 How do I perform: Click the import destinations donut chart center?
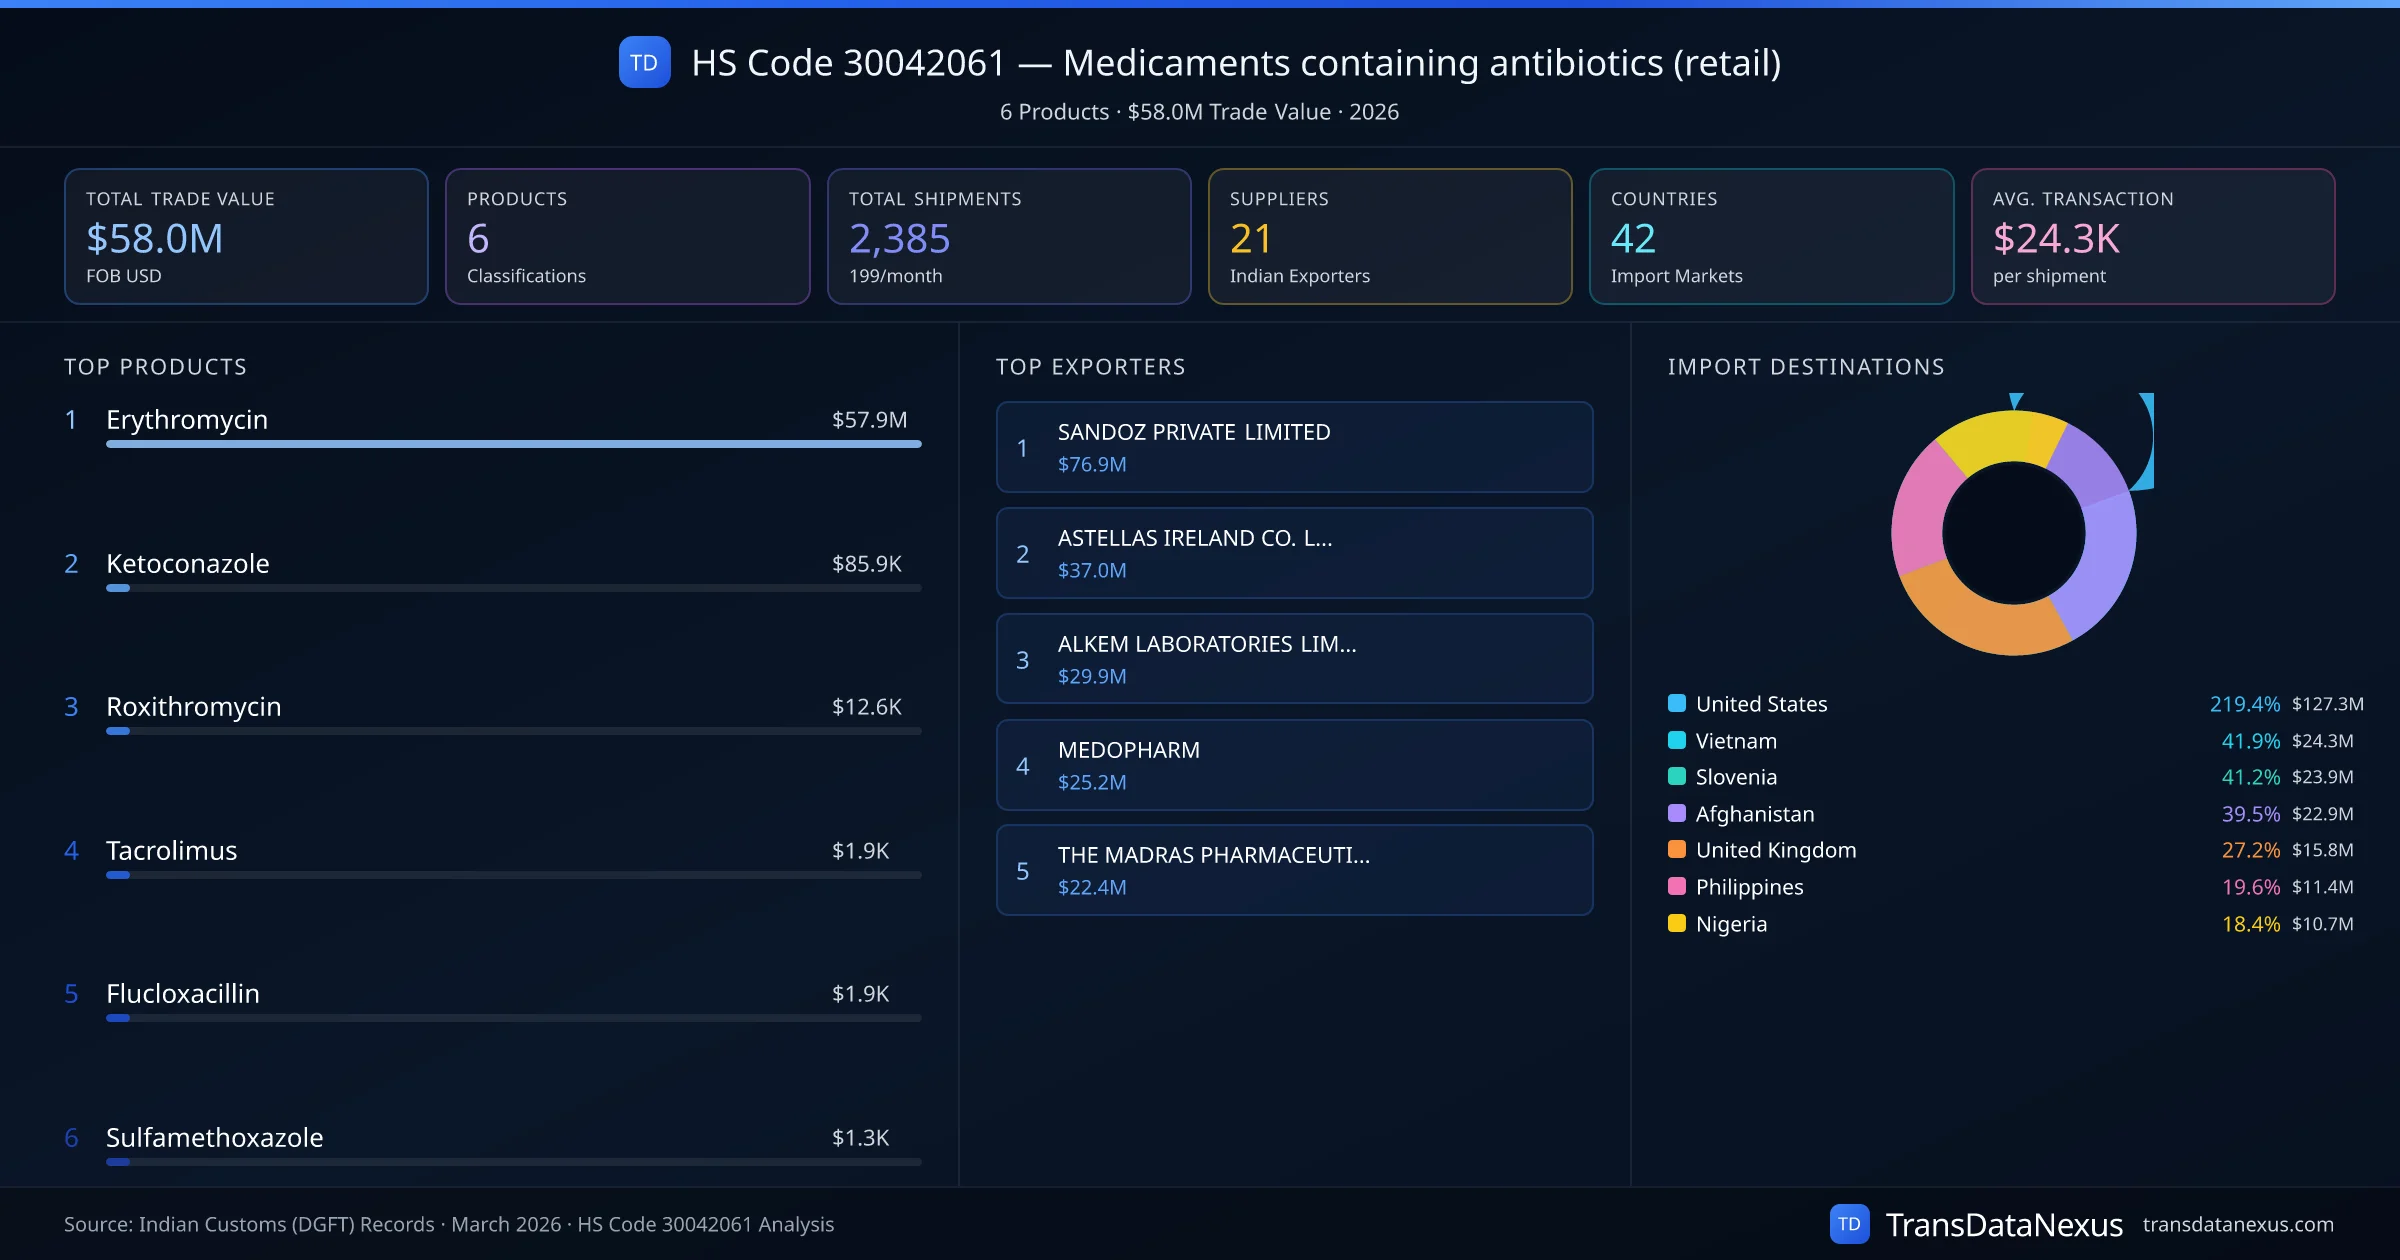click(x=2013, y=533)
